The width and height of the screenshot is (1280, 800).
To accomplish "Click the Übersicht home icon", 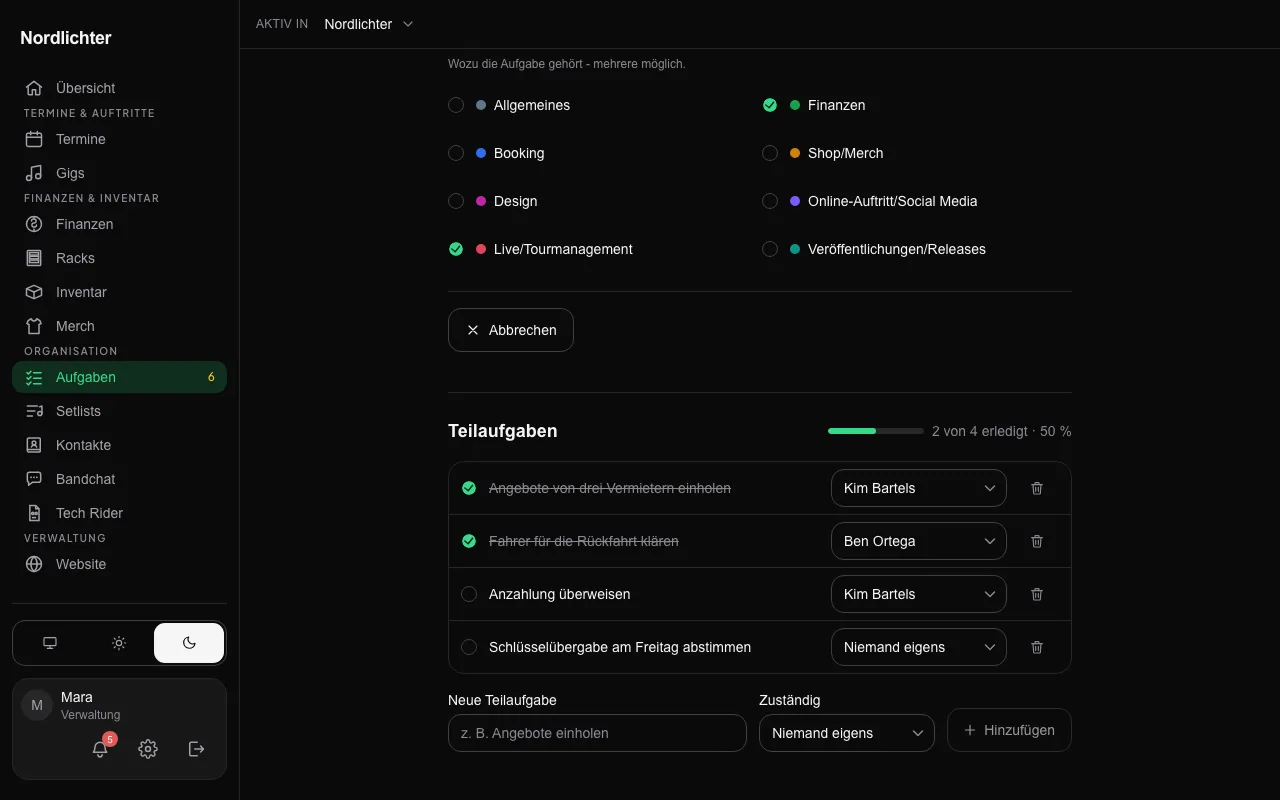I will [34, 88].
